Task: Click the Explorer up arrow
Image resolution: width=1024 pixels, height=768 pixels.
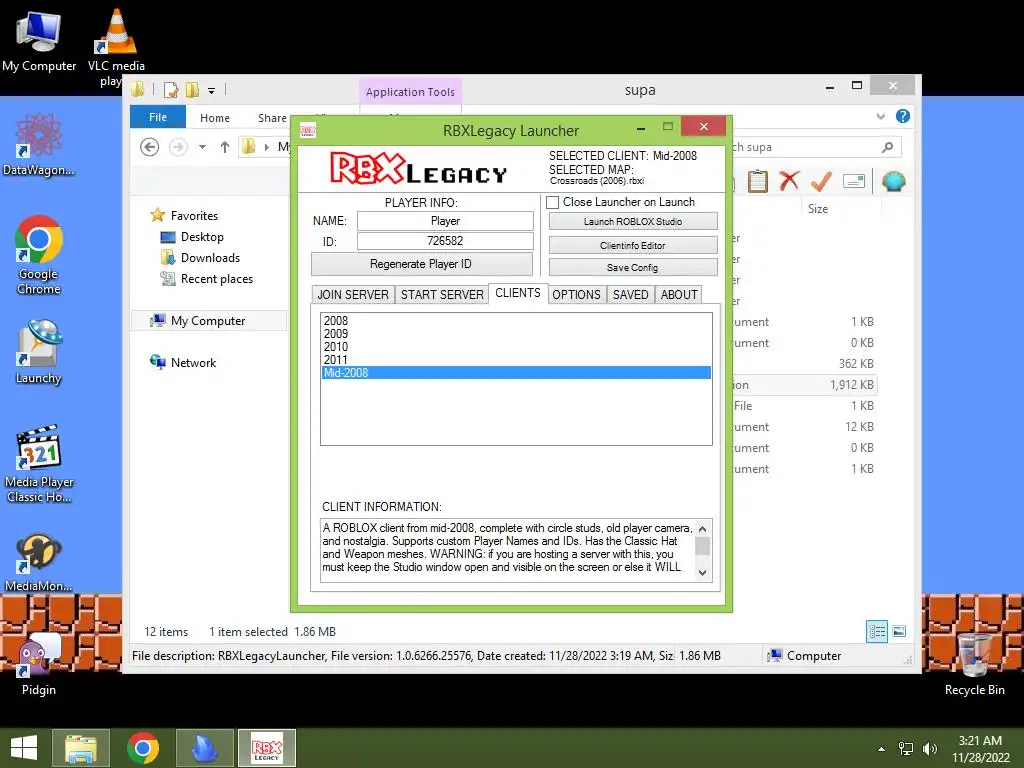Action: pyautogui.click(x=225, y=147)
